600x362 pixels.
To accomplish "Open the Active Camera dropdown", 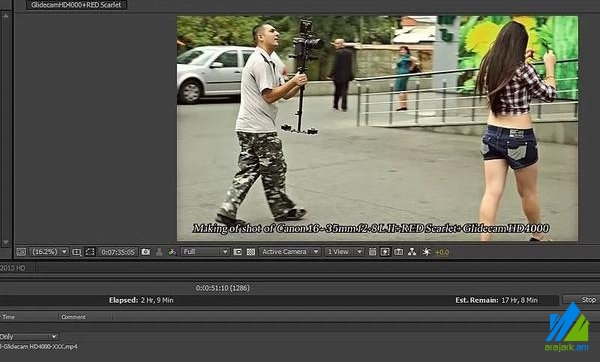I will pos(290,252).
